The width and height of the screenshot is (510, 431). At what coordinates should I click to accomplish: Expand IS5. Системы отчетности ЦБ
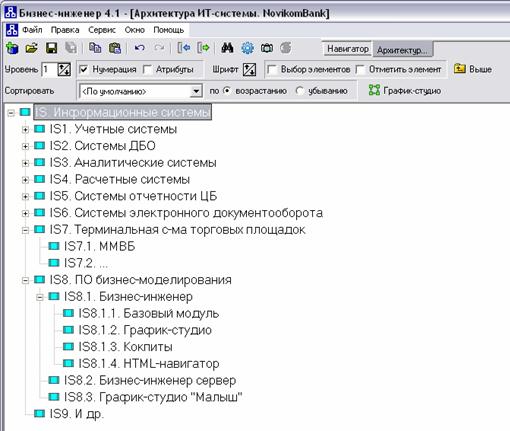click(x=25, y=197)
